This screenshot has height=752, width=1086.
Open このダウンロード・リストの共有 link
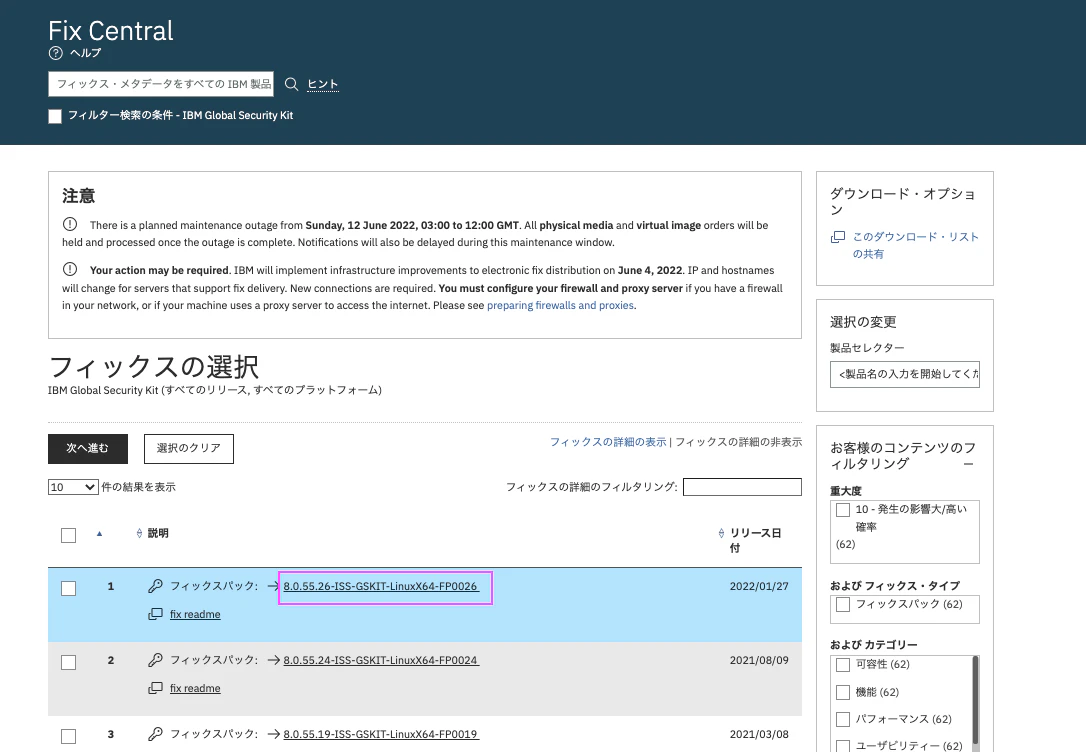pos(915,245)
